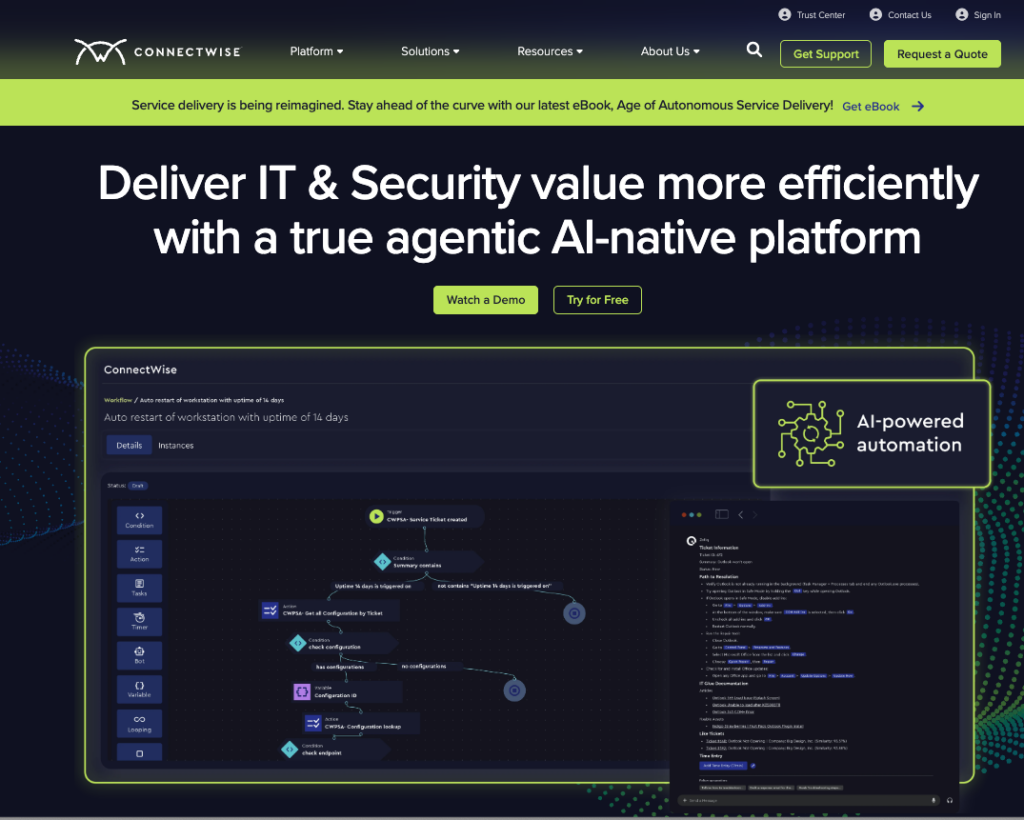
Task: Choose the Variable tool
Action: (139, 689)
